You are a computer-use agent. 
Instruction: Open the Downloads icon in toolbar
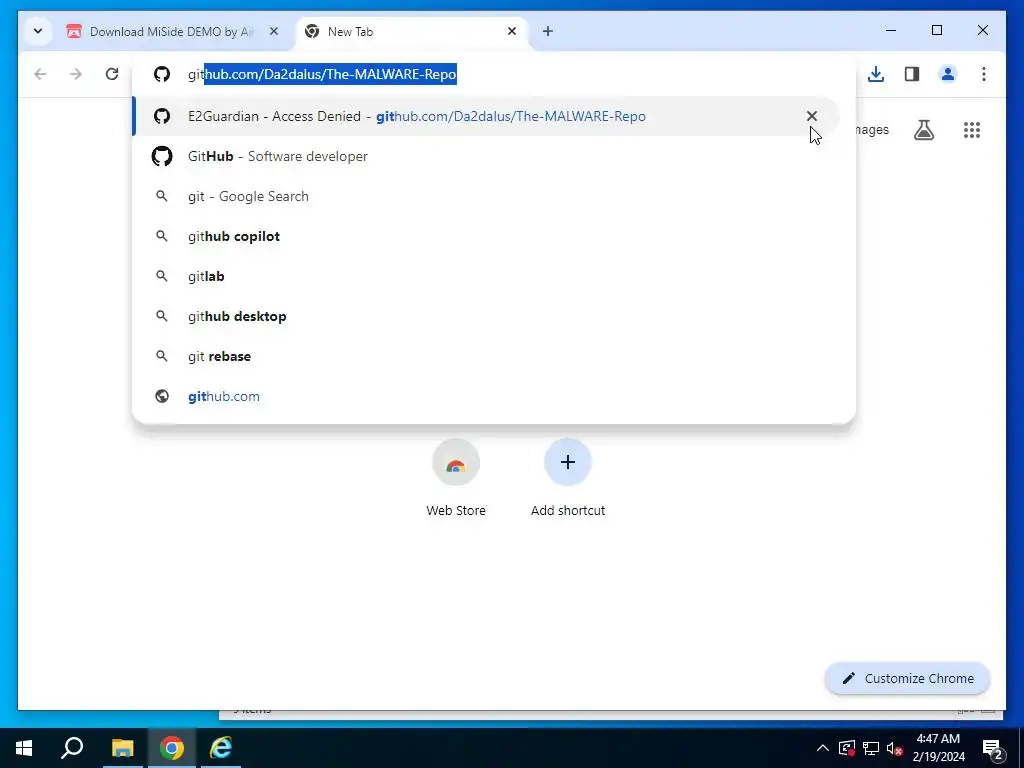[x=876, y=74]
